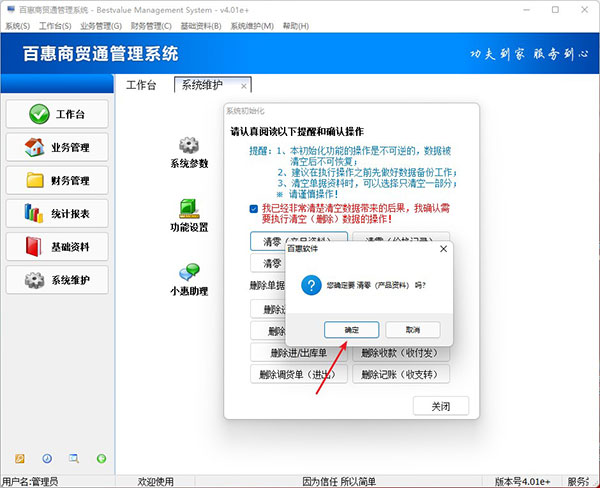Click the 删除调货单（进出） button
Screen dimensions: 600x488
pos(298,374)
